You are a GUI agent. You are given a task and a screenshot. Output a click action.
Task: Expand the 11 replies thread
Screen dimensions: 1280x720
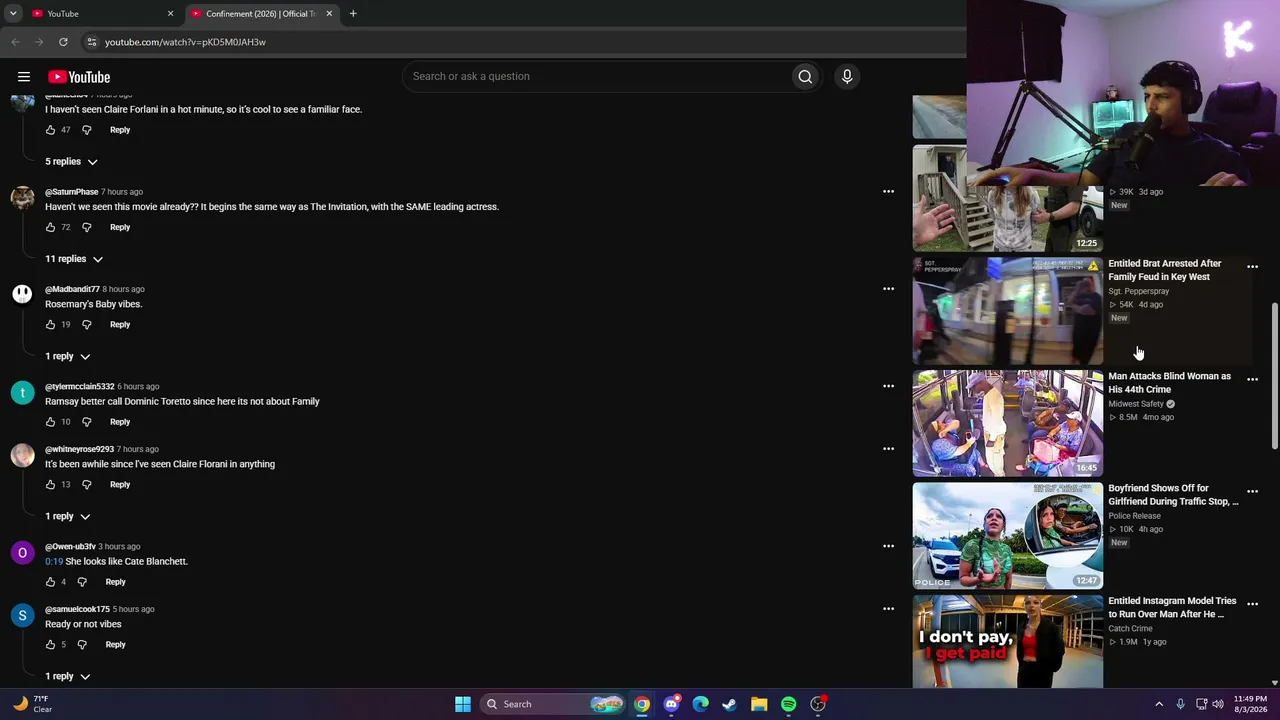pos(74,259)
